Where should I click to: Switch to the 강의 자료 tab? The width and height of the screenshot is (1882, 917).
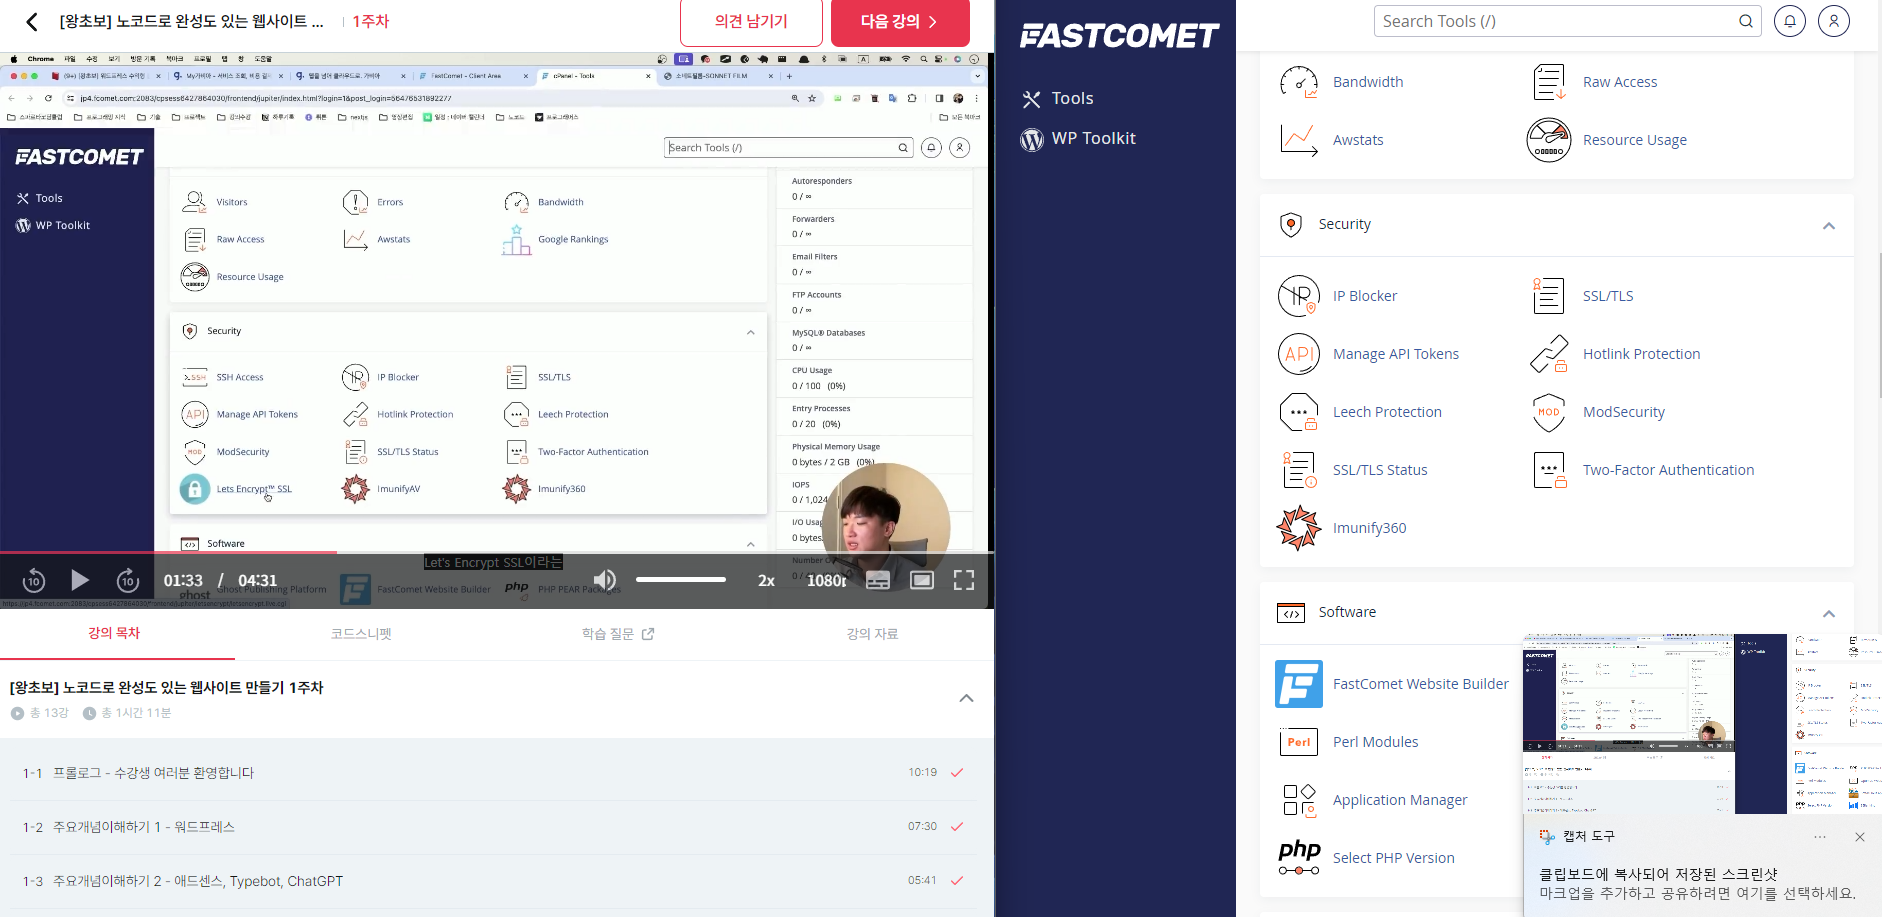pos(872,634)
